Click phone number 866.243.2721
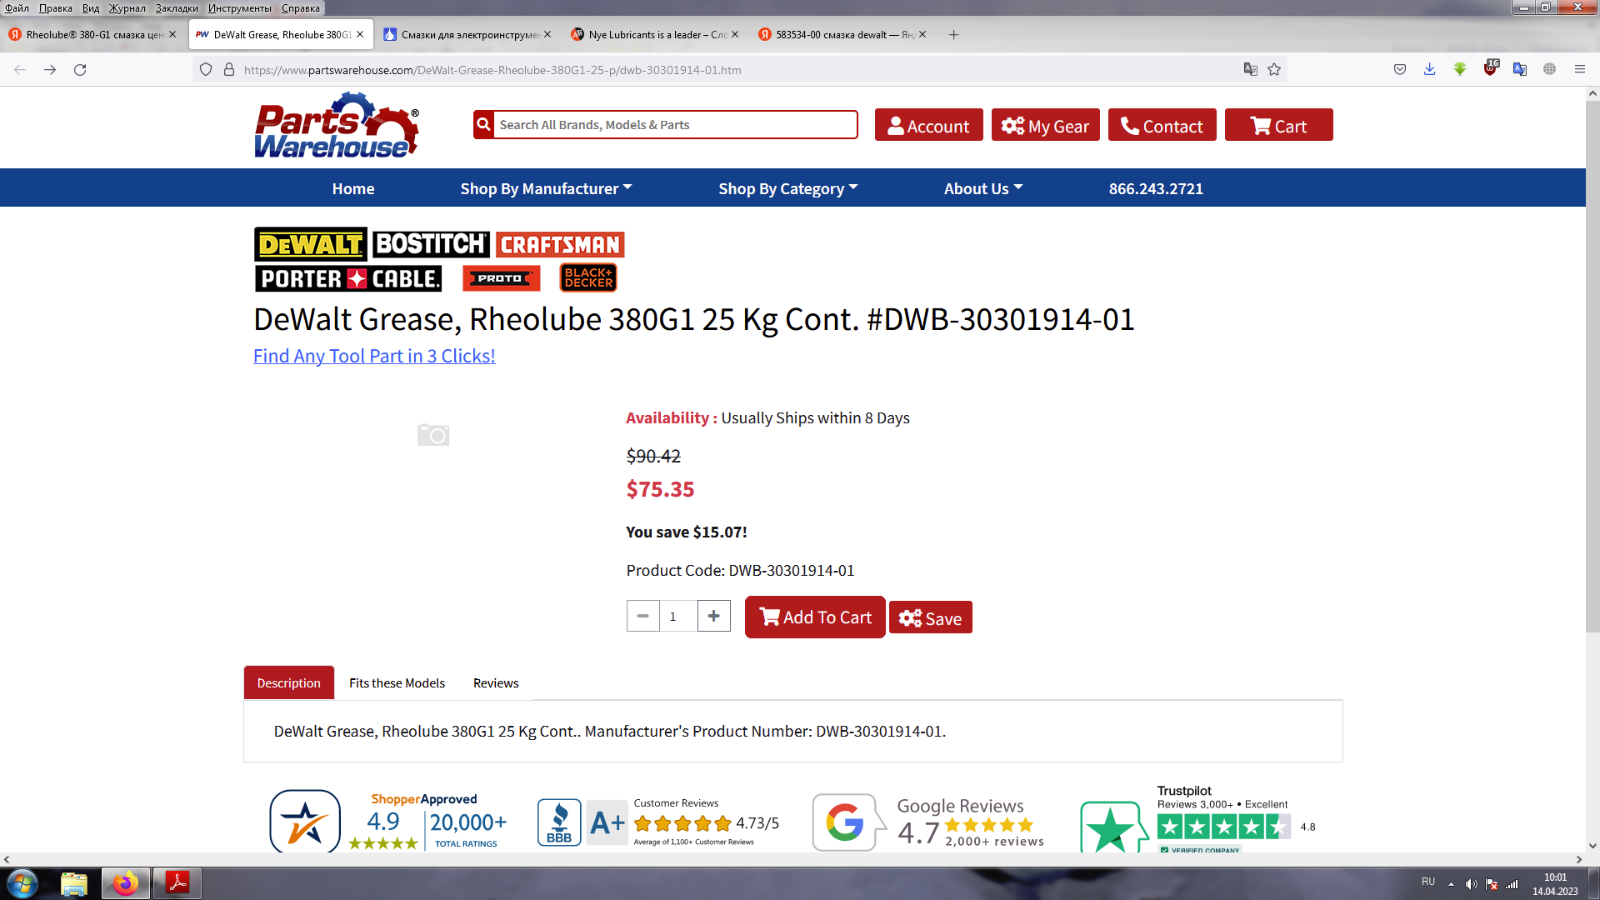The height and width of the screenshot is (900, 1600). (x=1156, y=188)
